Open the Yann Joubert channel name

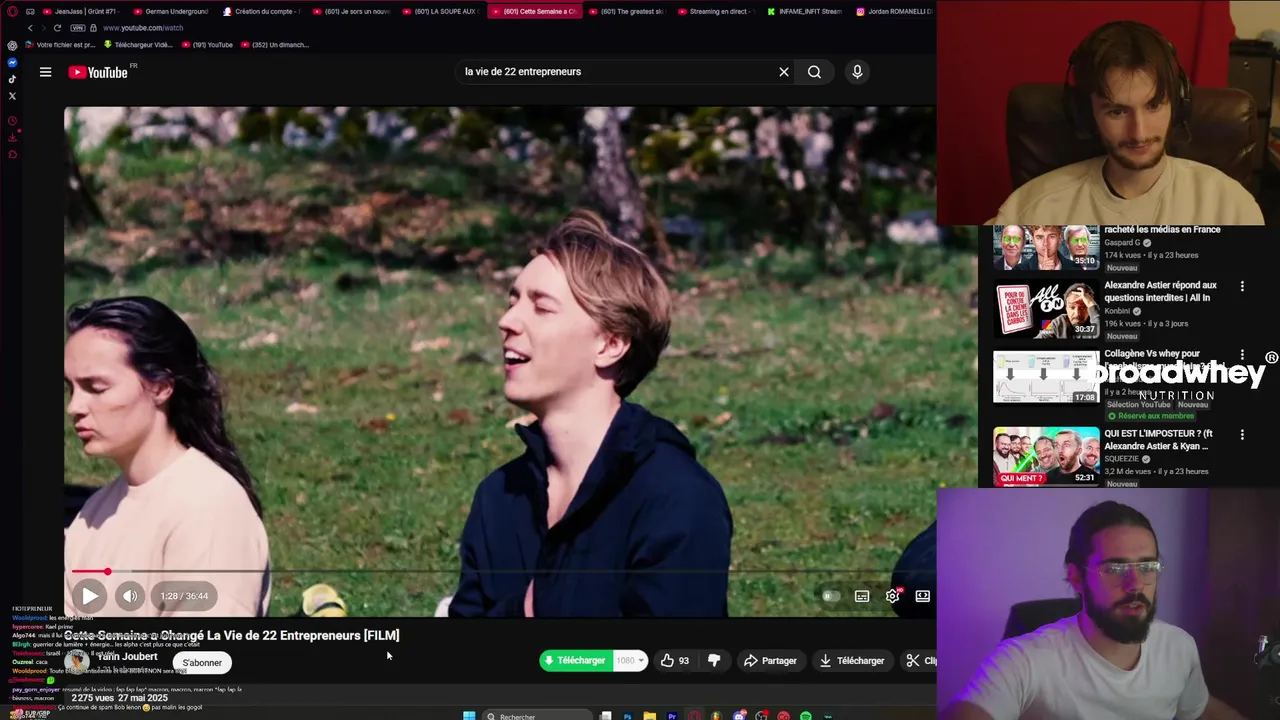(128, 657)
